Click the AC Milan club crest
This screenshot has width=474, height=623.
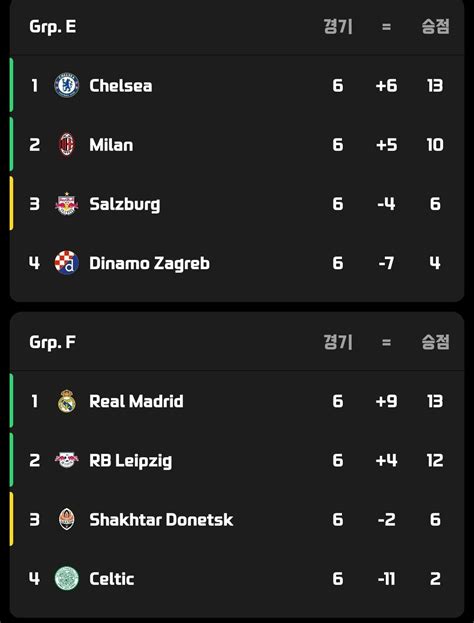click(67, 144)
